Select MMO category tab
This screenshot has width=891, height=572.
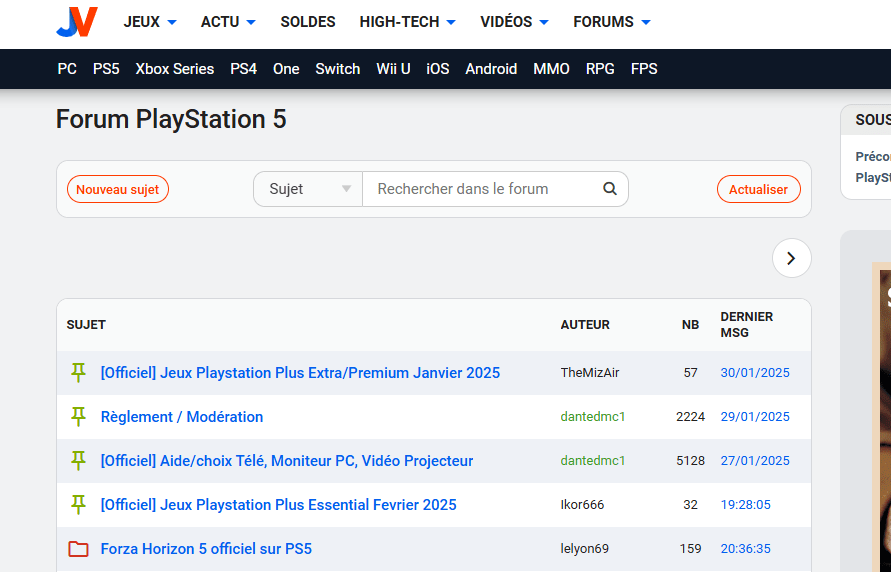(551, 69)
